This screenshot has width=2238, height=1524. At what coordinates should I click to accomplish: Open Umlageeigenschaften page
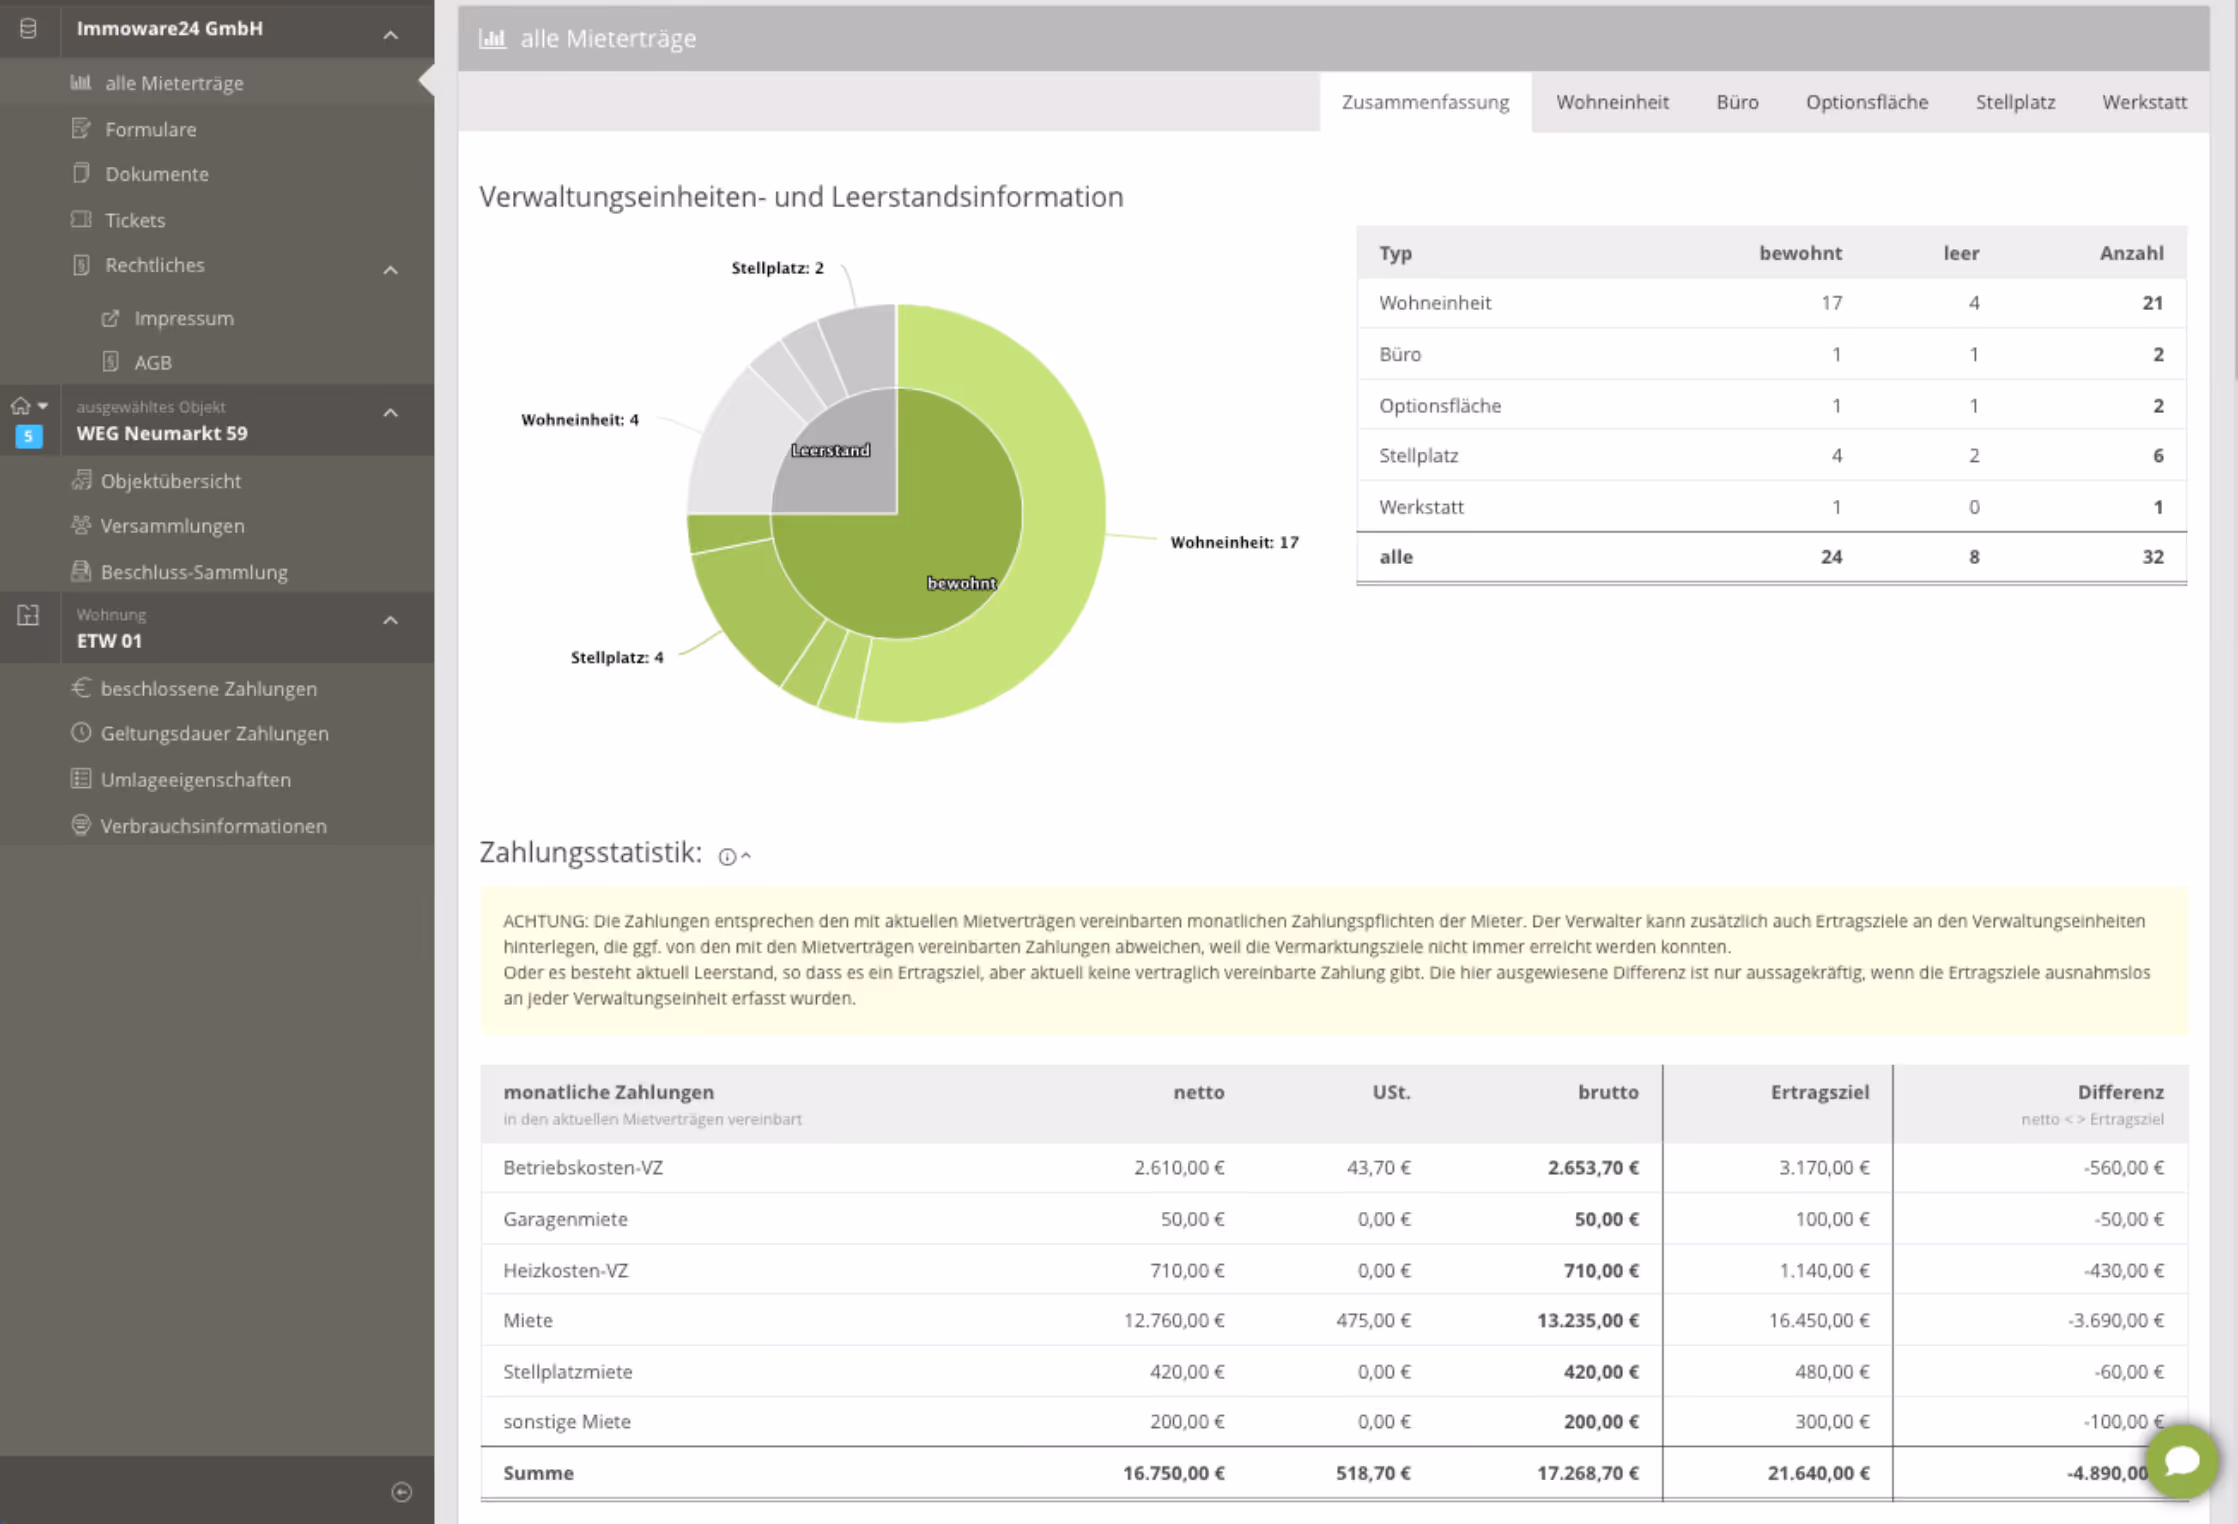(x=195, y=779)
